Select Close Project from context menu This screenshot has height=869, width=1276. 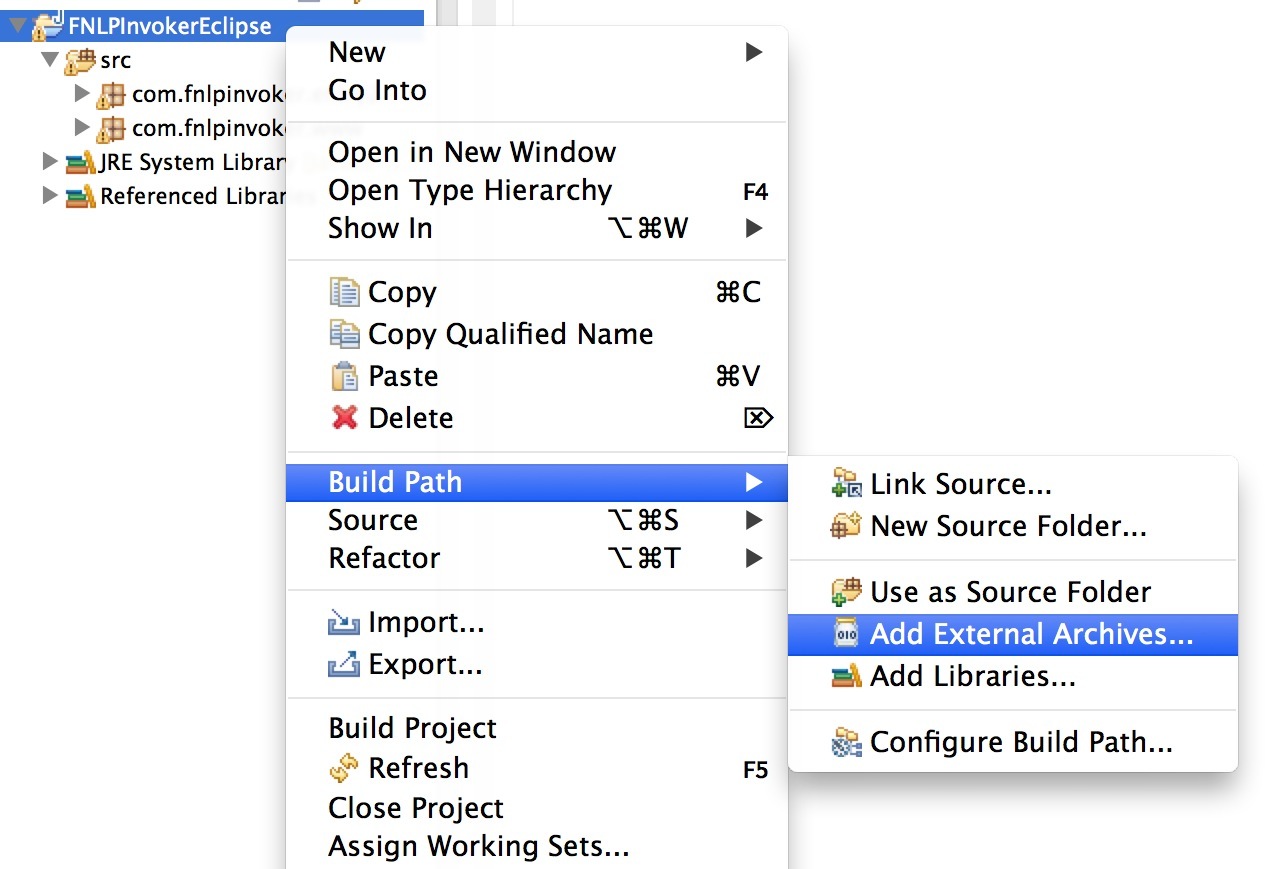(x=416, y=808)
